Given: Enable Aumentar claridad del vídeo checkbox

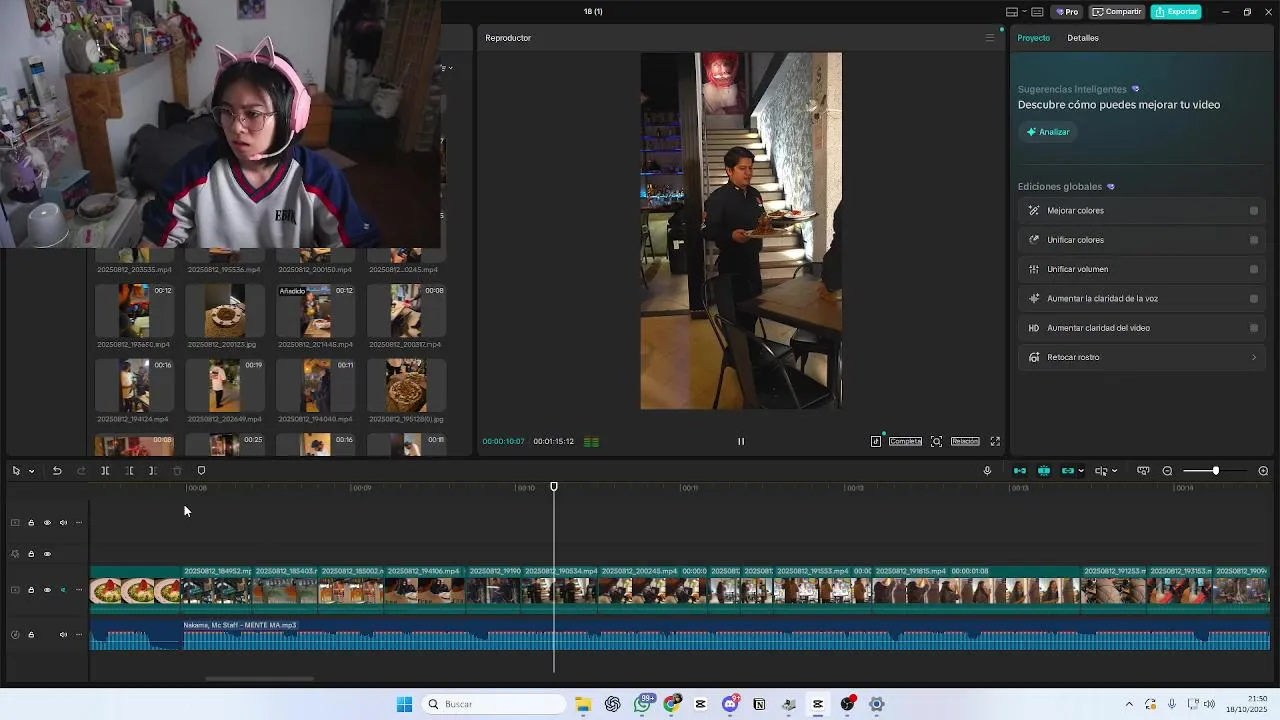Looking at the screenshot, I should pos(1254,328).
